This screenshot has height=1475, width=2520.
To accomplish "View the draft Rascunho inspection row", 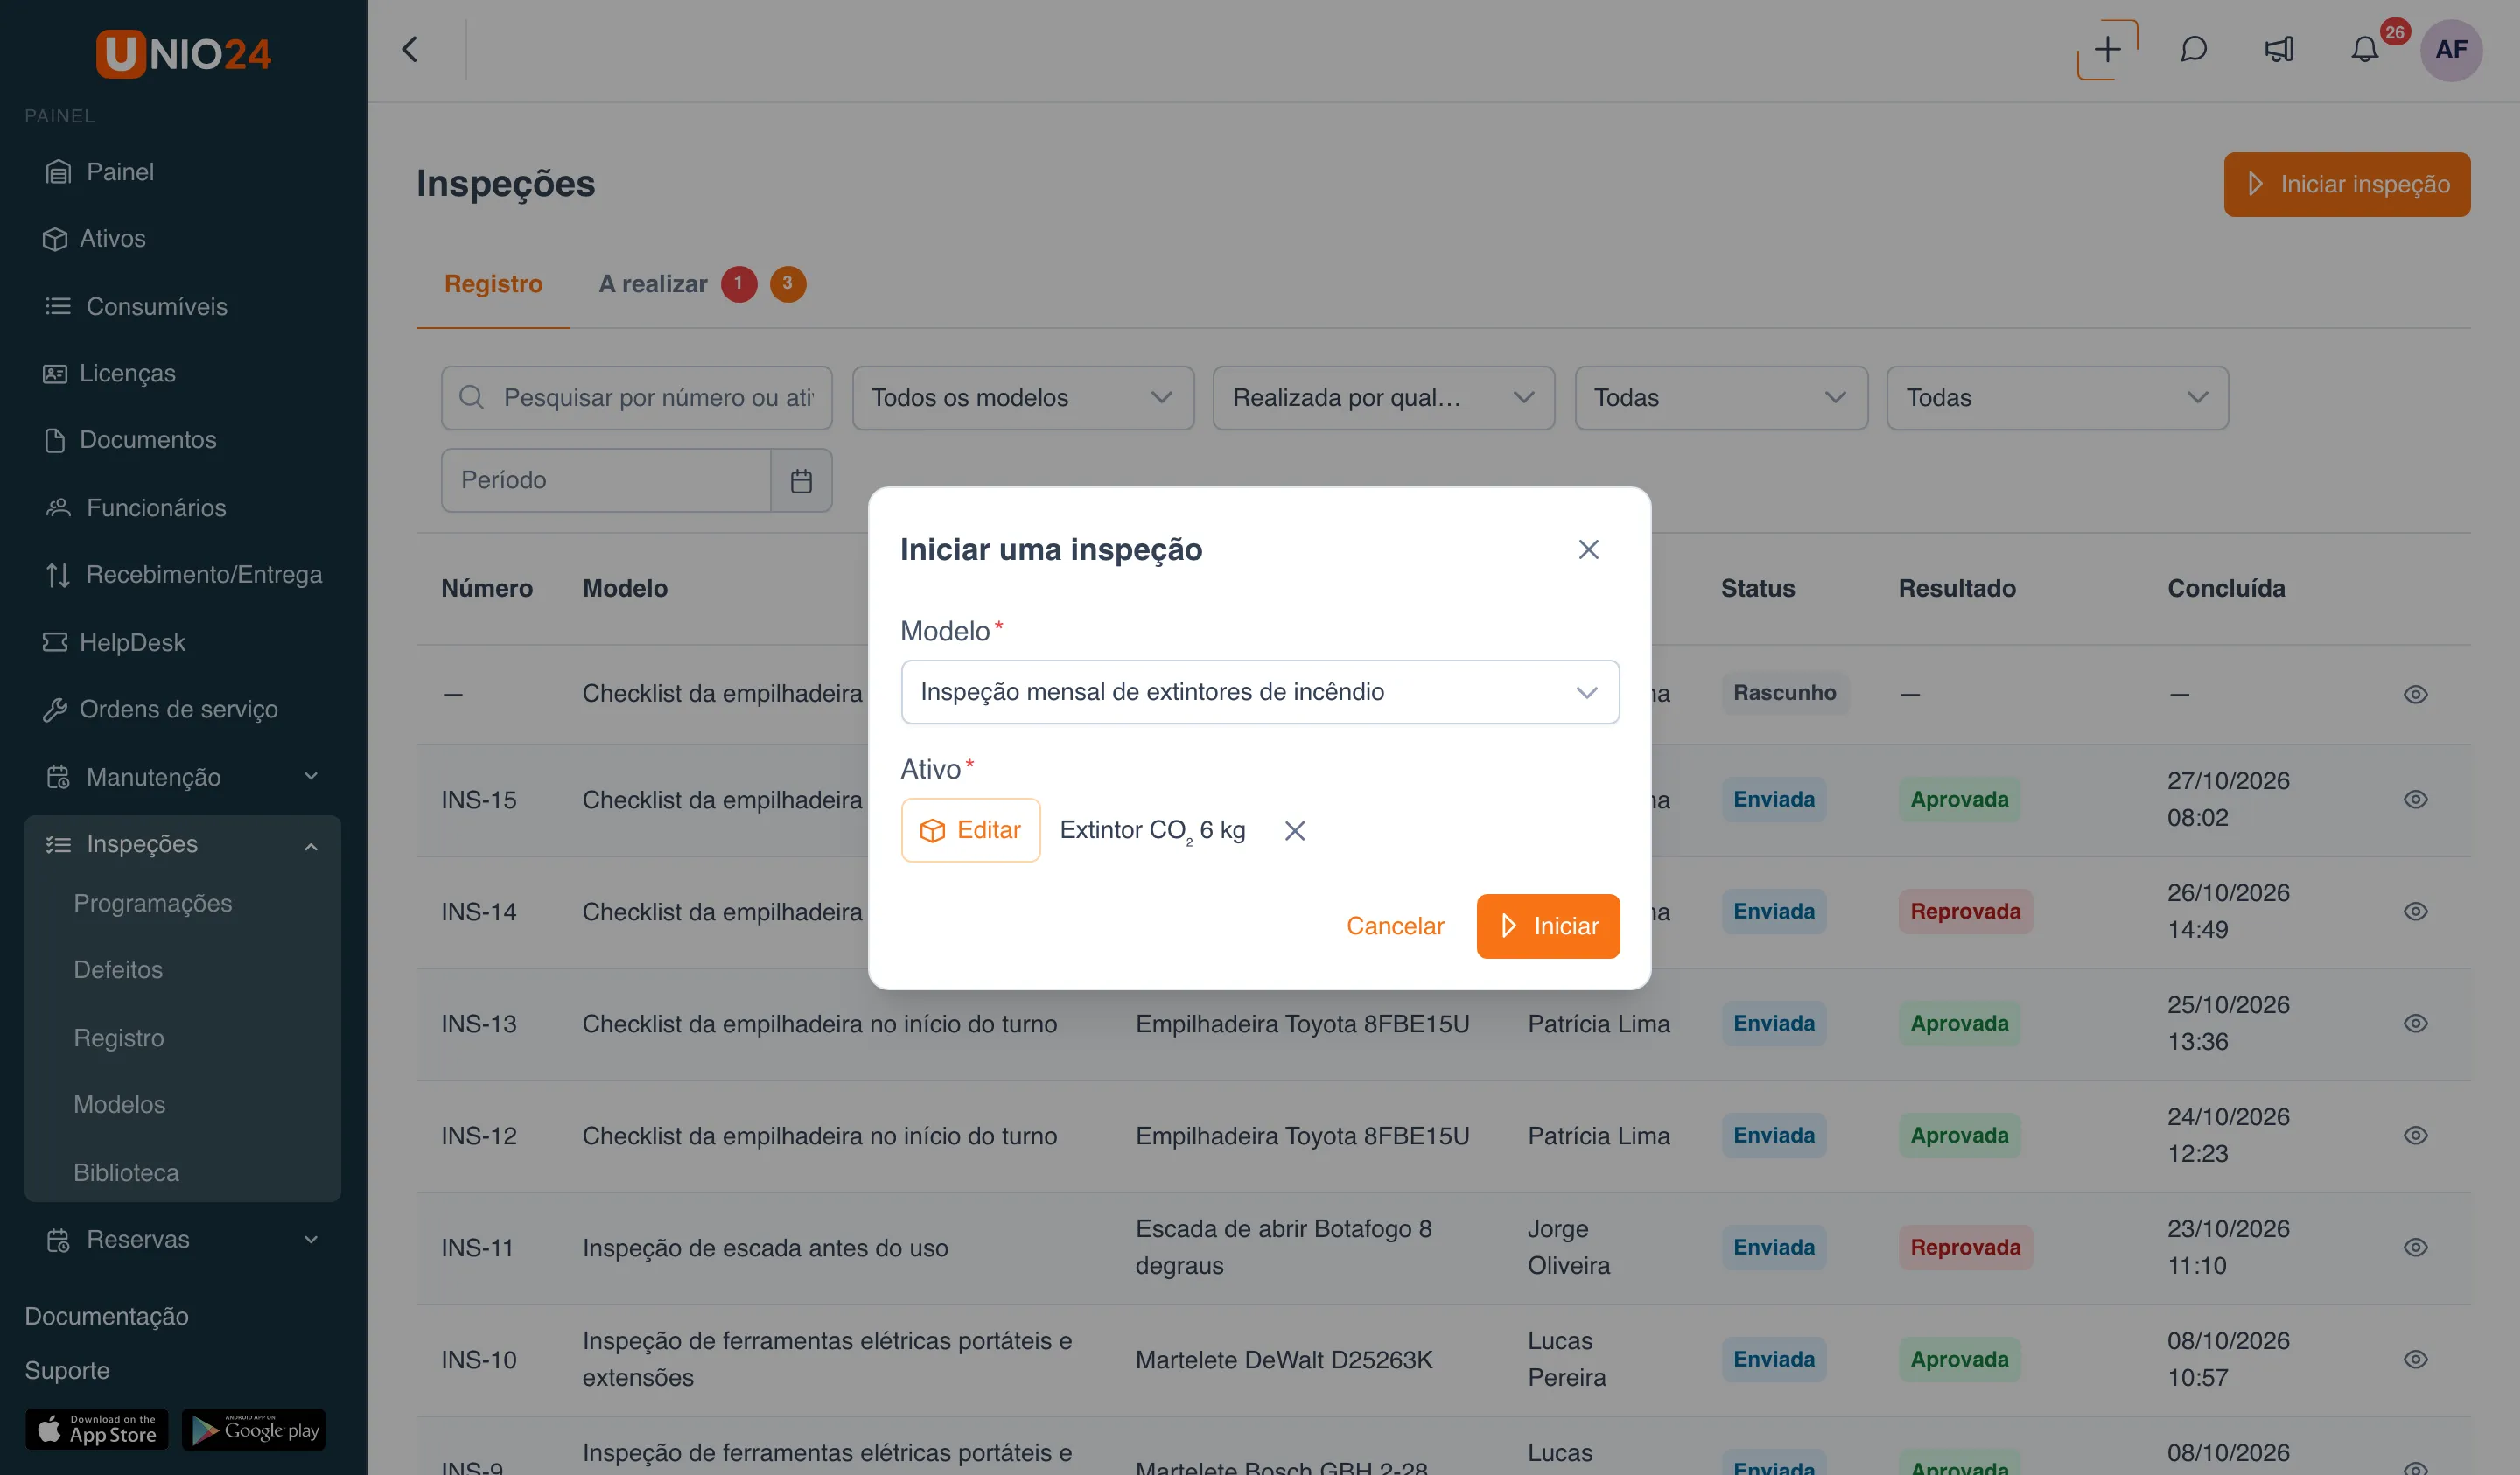I will coord(2416,695).
